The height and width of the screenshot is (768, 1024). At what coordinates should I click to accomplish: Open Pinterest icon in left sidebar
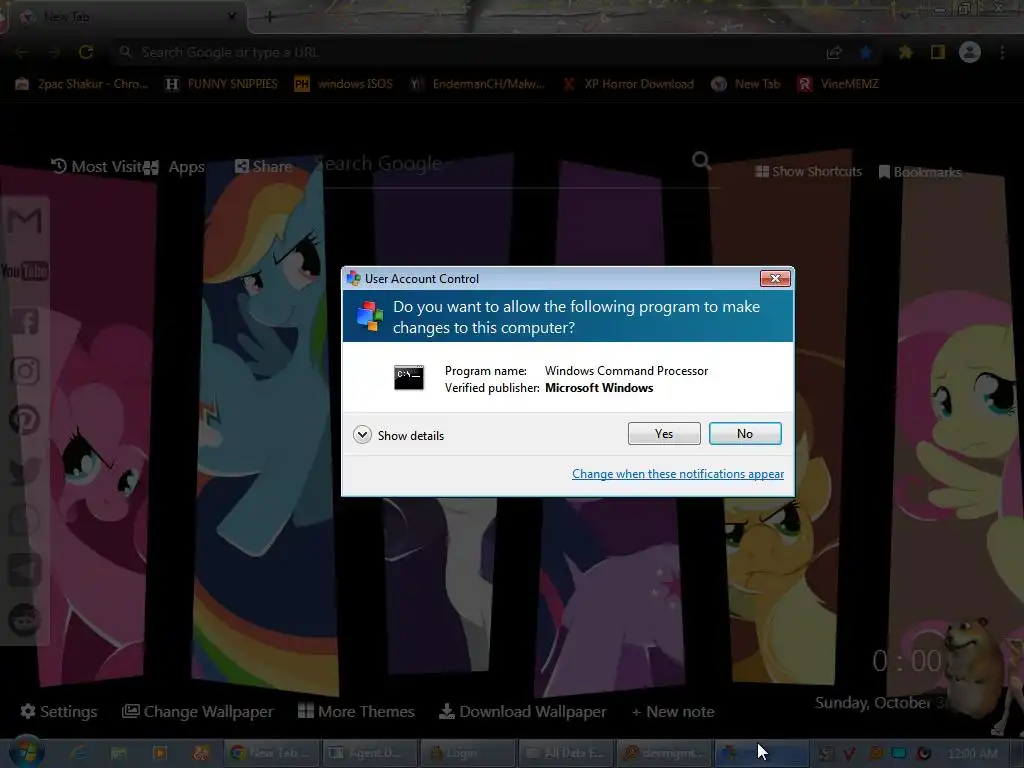[x=25, y=421]
